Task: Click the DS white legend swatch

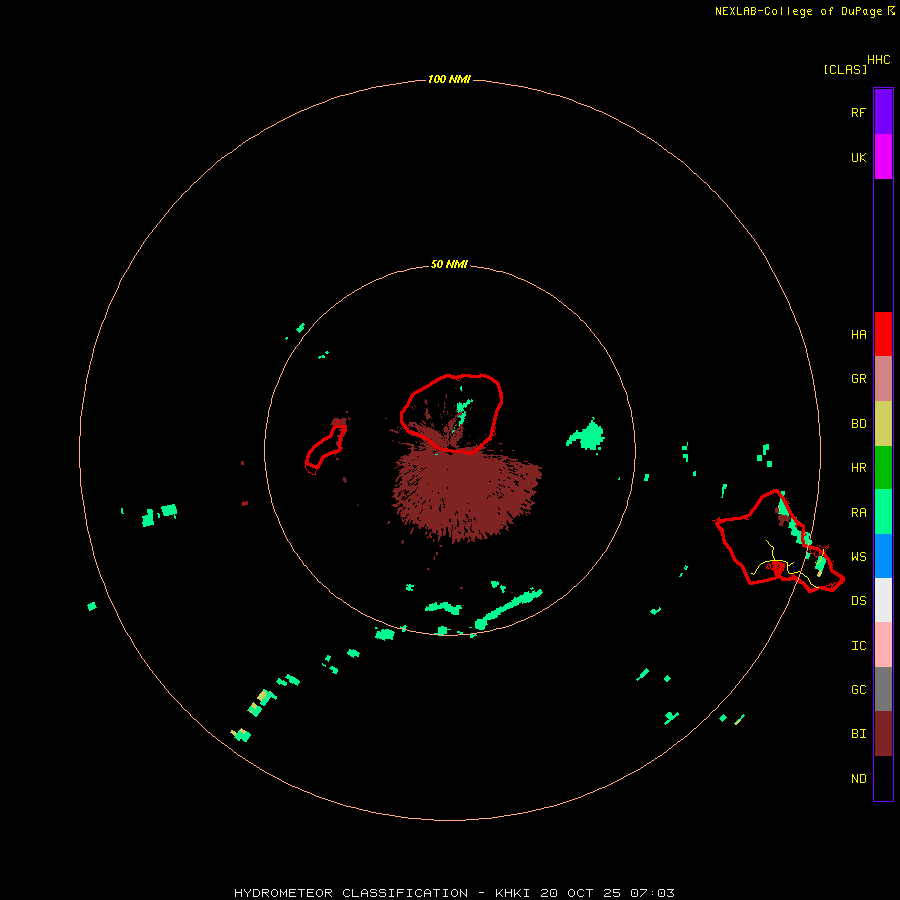Action: [883, 600]
